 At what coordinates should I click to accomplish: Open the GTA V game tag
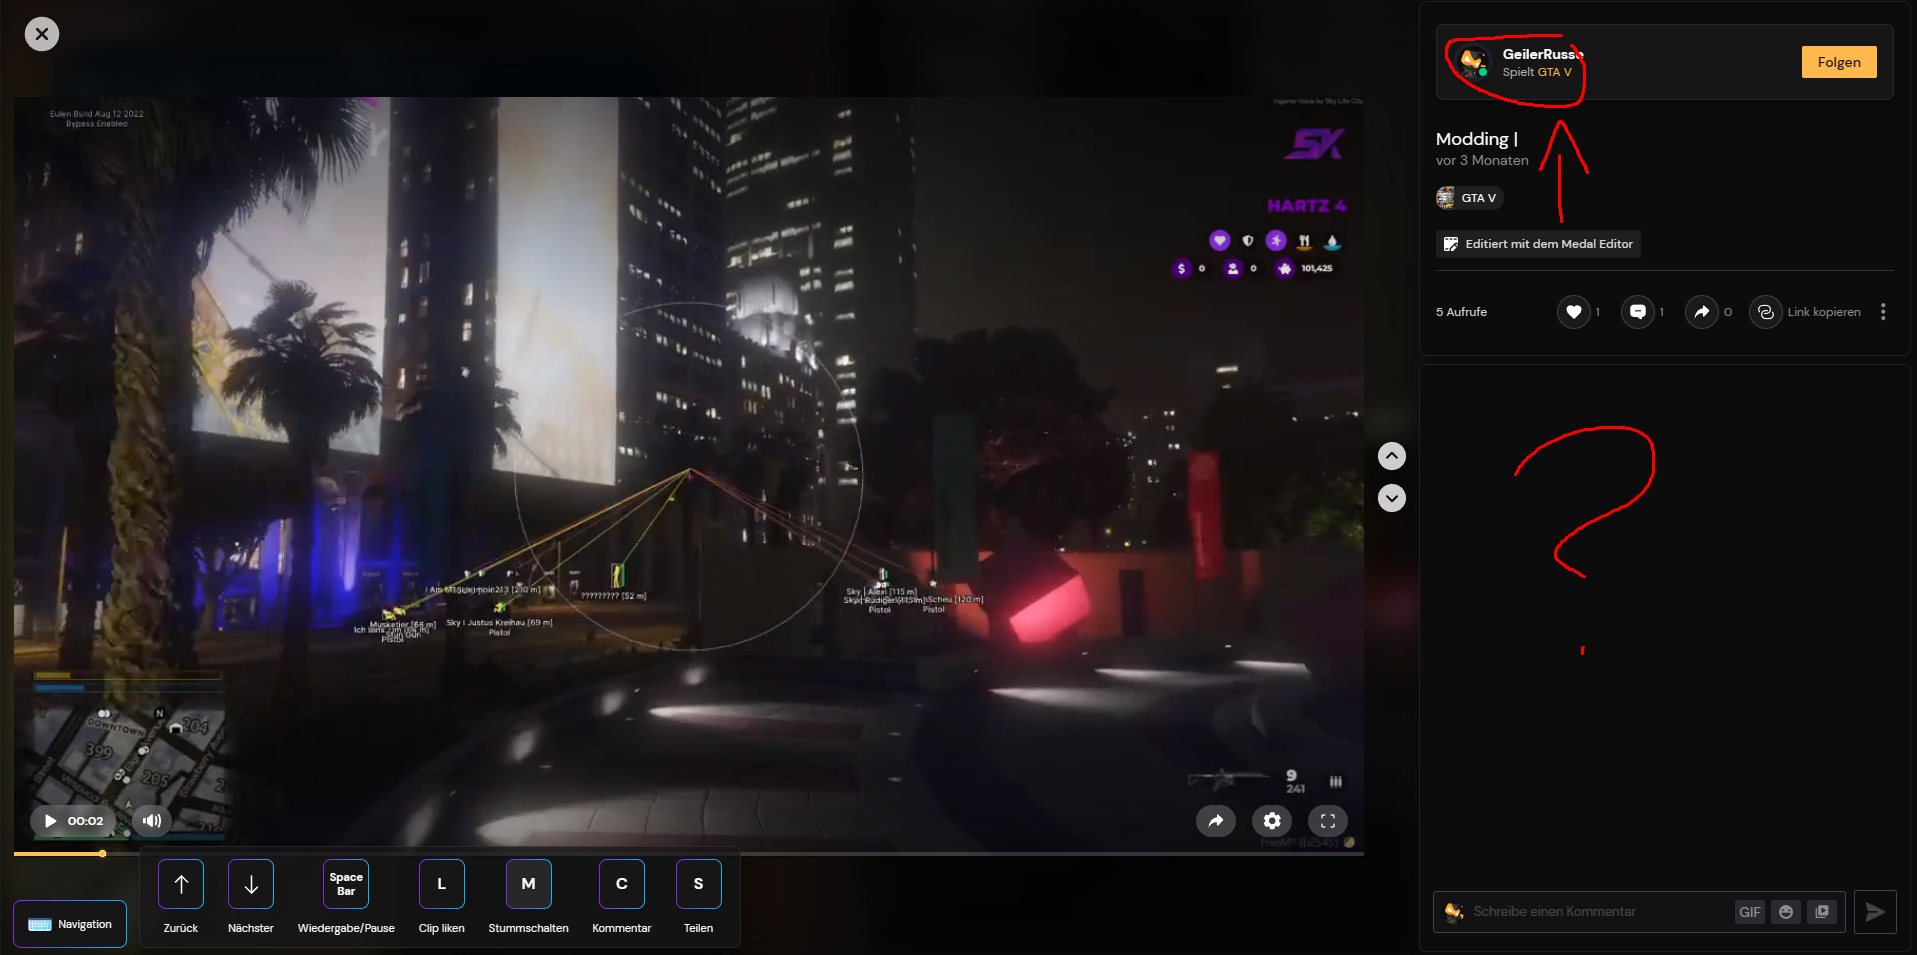point(1469,198)
